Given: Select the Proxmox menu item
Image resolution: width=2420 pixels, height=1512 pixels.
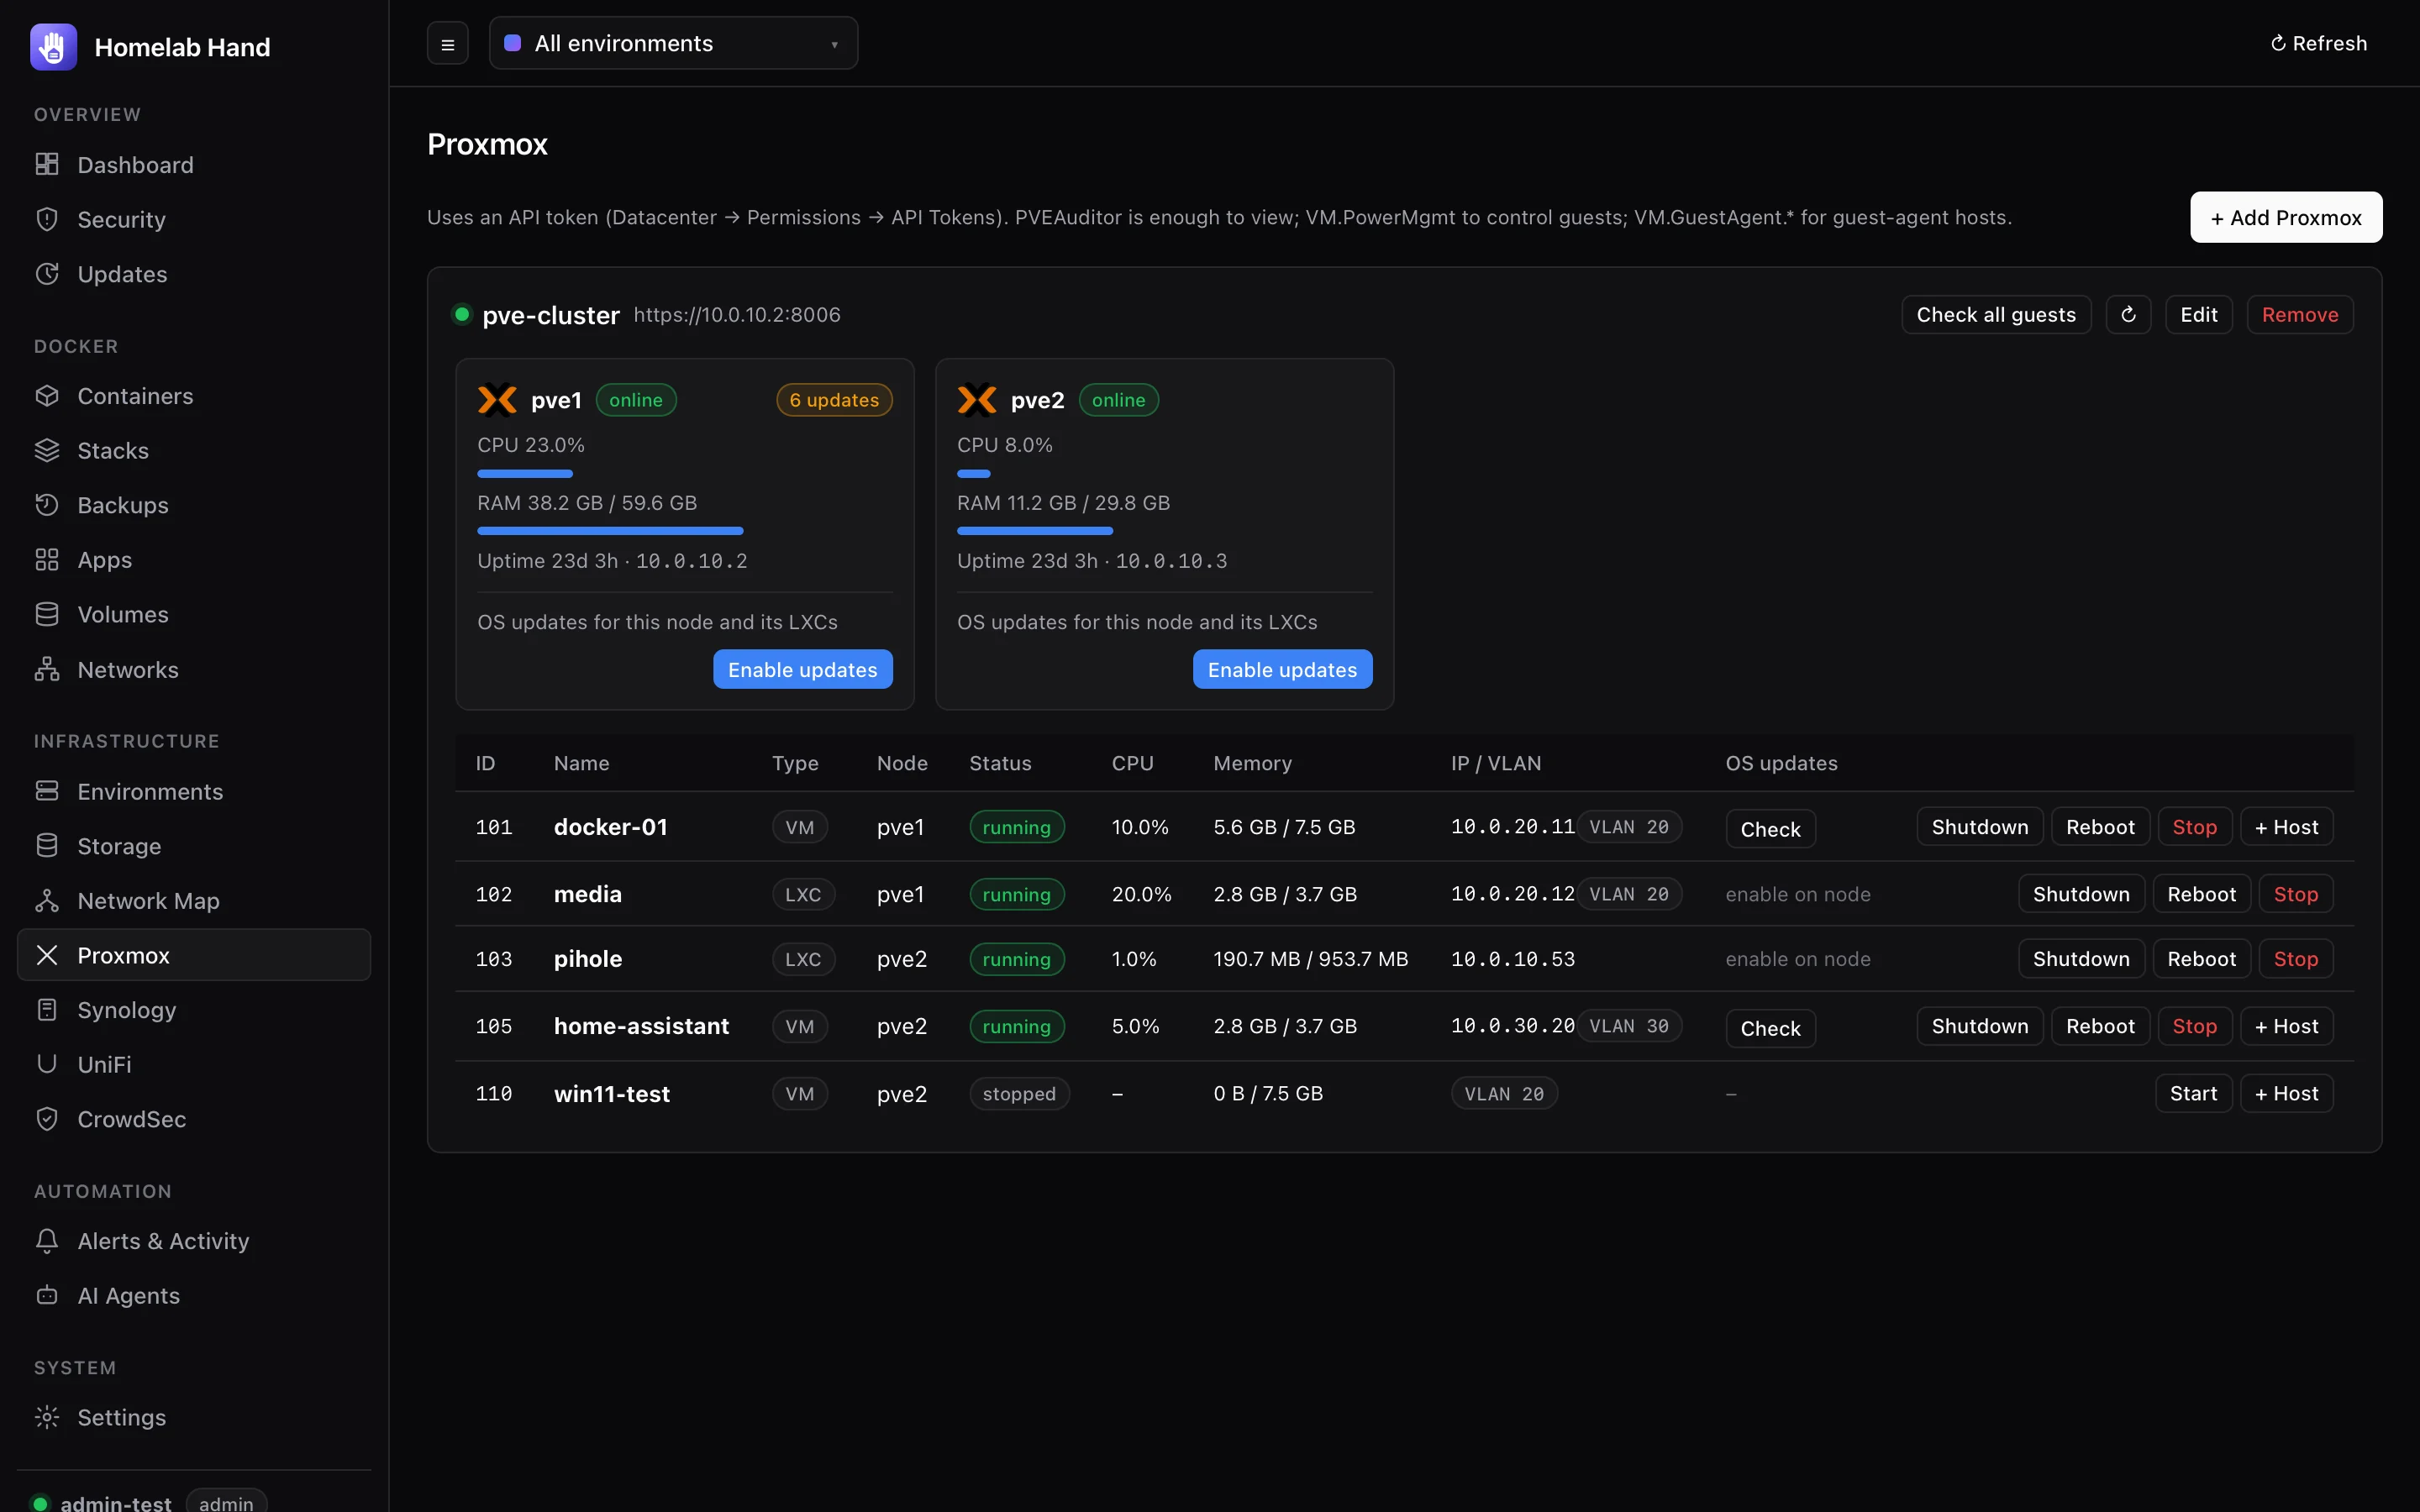Looking at the screenshot, I should pyautogui.click(x=194, y=955).
